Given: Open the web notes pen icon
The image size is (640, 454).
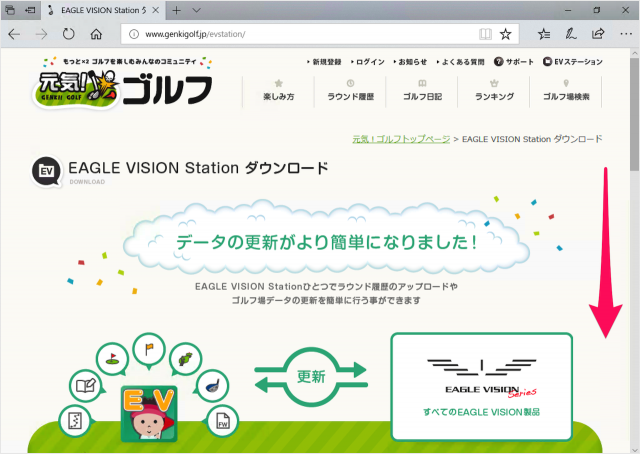Looking at the screenshot, I should [571, 34].
